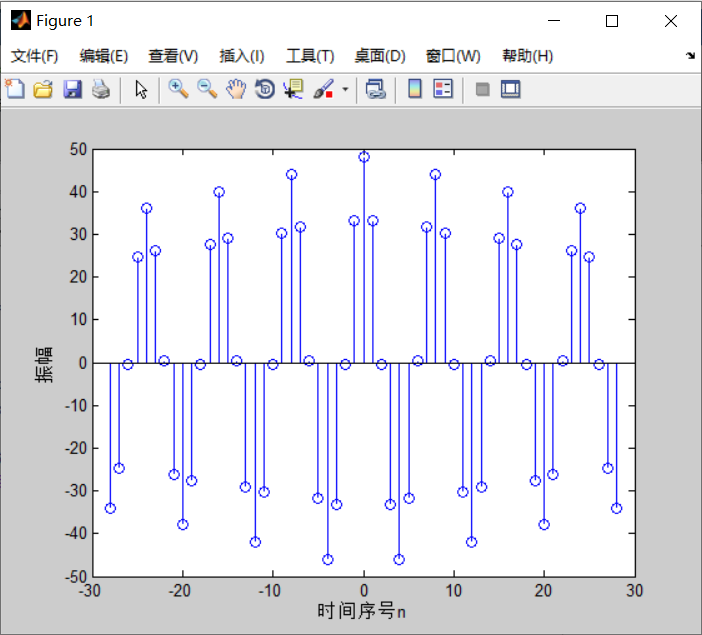Print the figure using printer icon
This screenshot has width=702, height=635.
coord(101,89)
